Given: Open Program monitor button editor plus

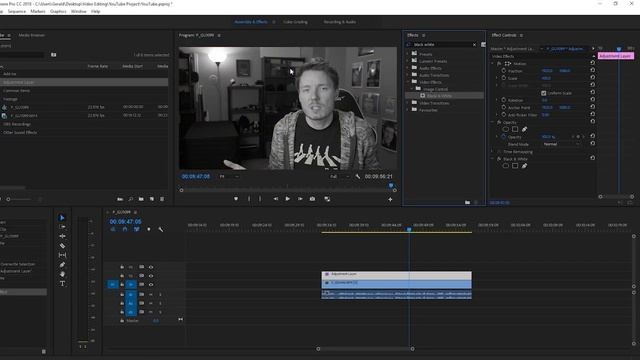Looking at the screenshot, I should tap(390, 199).
